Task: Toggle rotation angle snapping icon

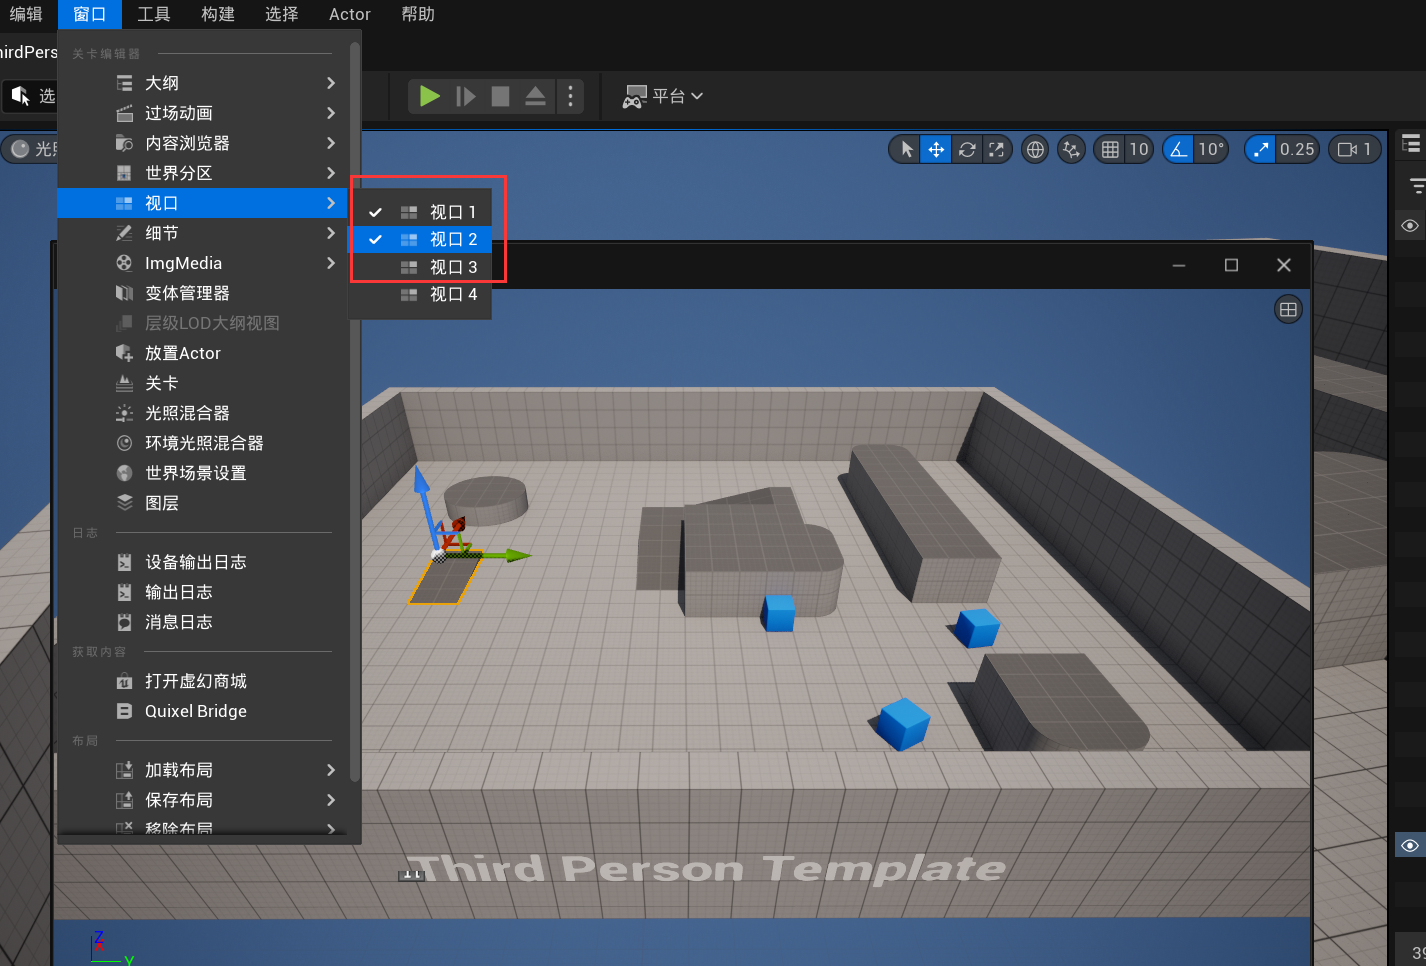Action: 1179,149
